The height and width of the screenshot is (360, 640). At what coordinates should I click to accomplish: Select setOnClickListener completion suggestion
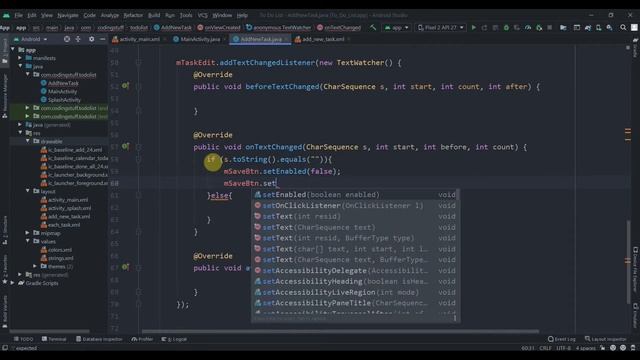[355, 205]
